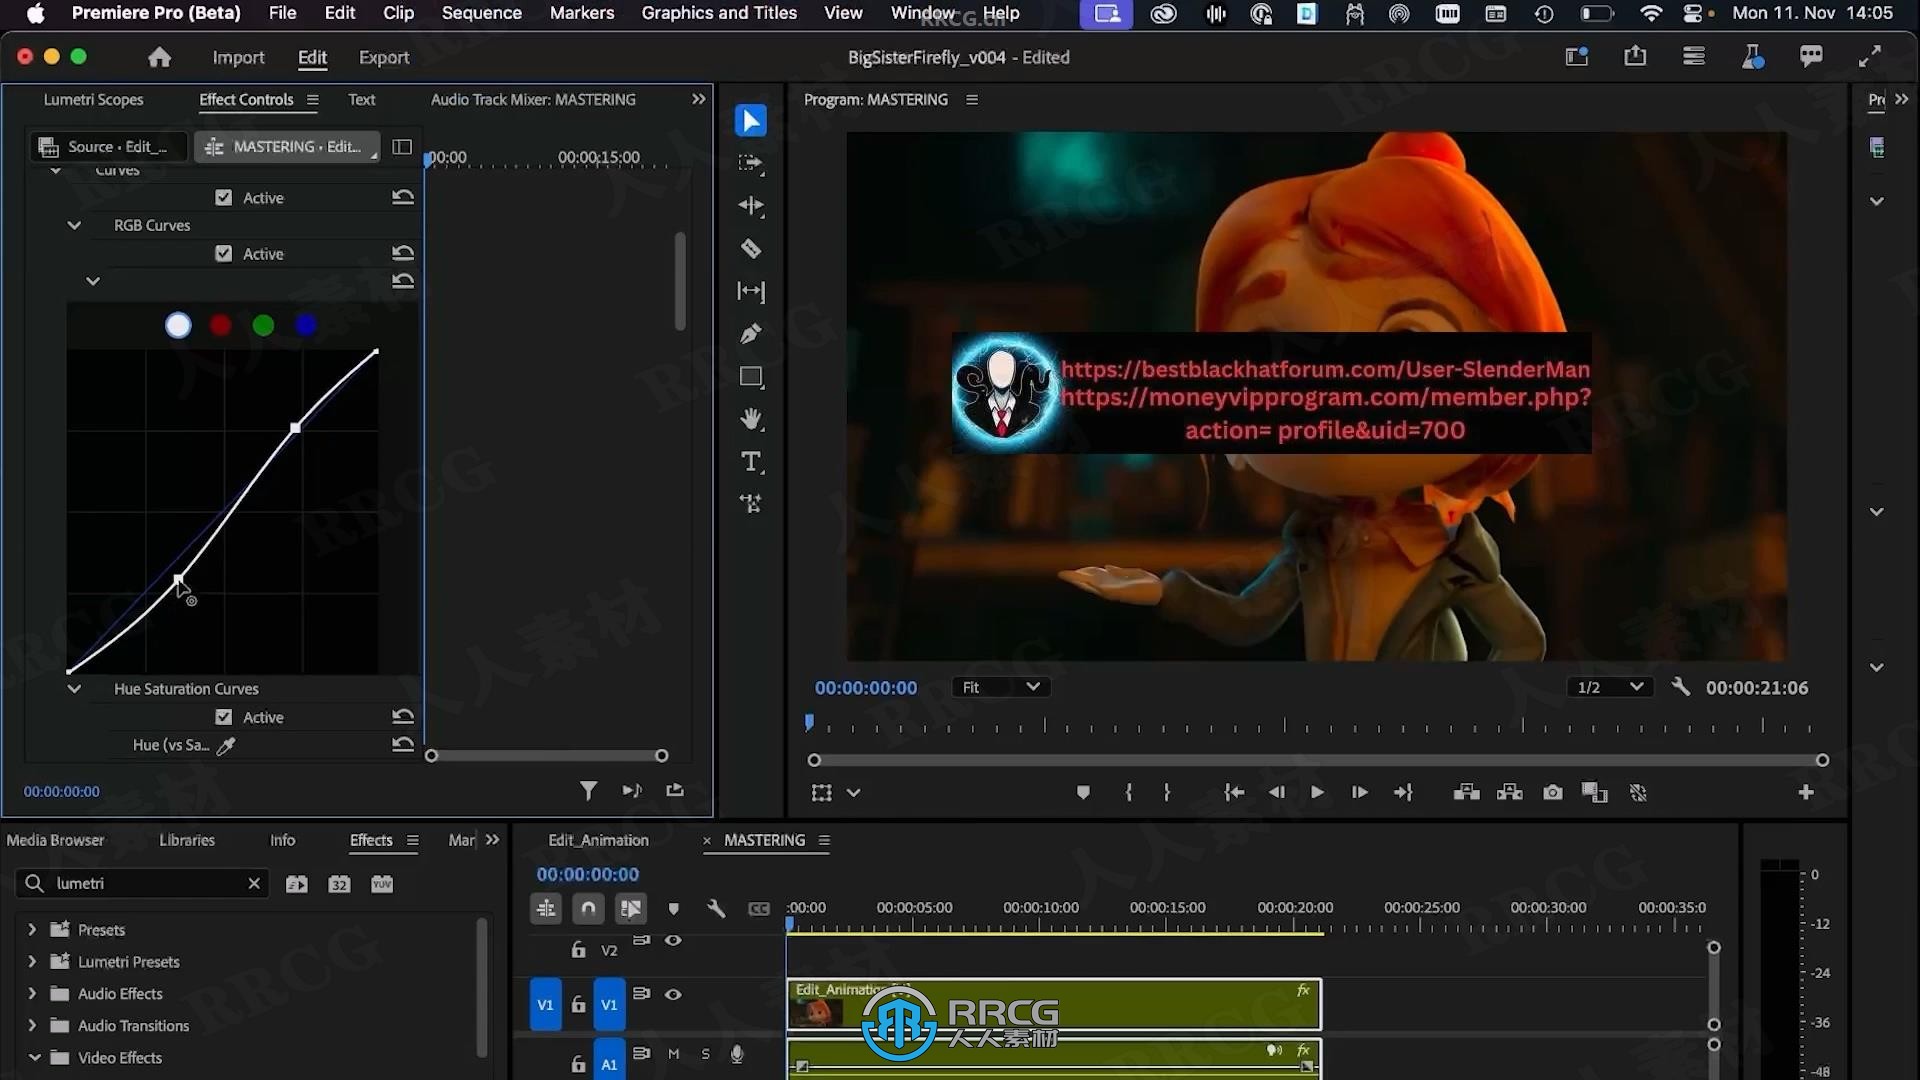Expand the Audio Effects folder
Screen dimensions: 1920x1080
click(32, 994)
